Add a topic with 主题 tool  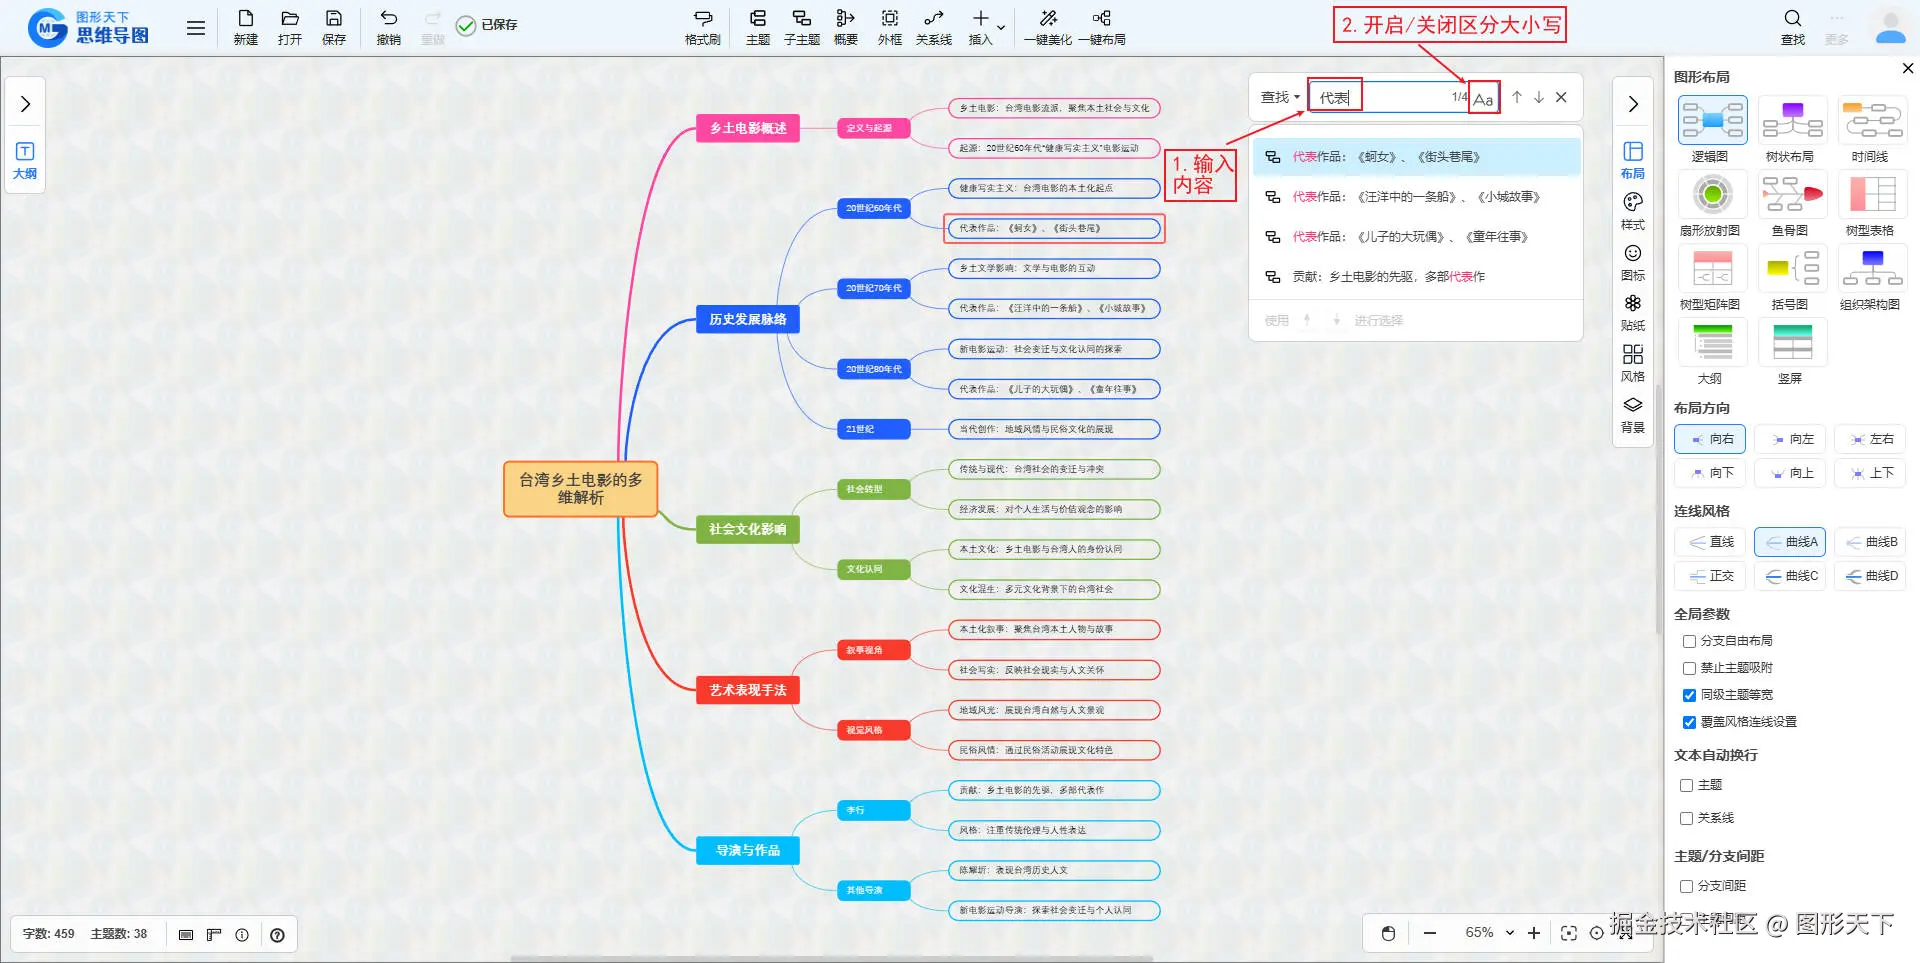758,27
